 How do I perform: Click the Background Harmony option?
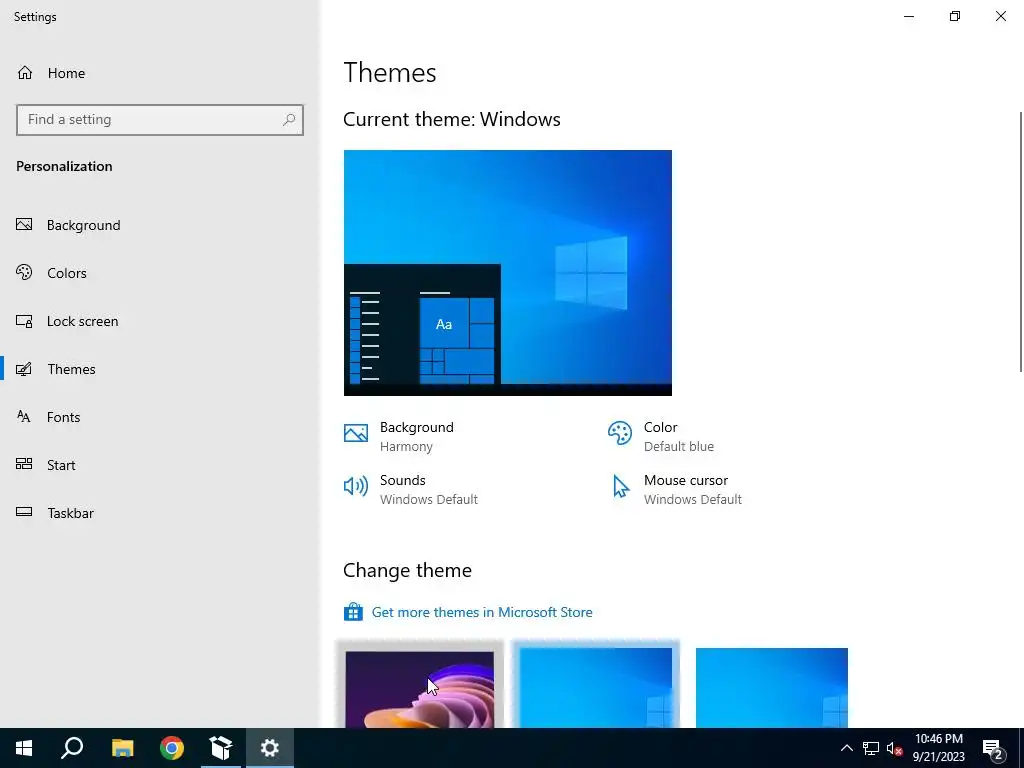[x=399, y=436]
